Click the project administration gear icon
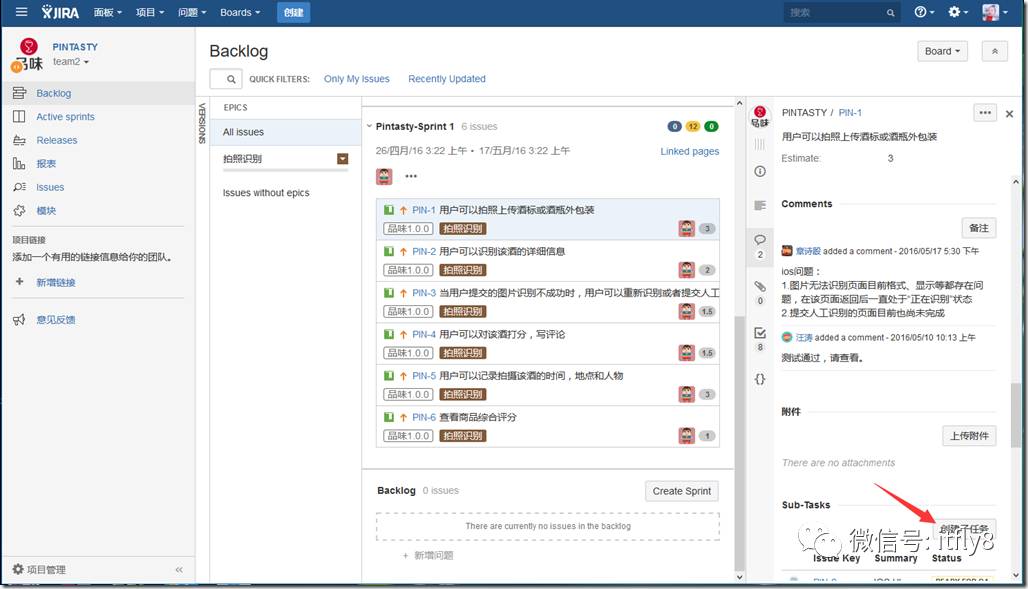 click(x=18, y=569)
